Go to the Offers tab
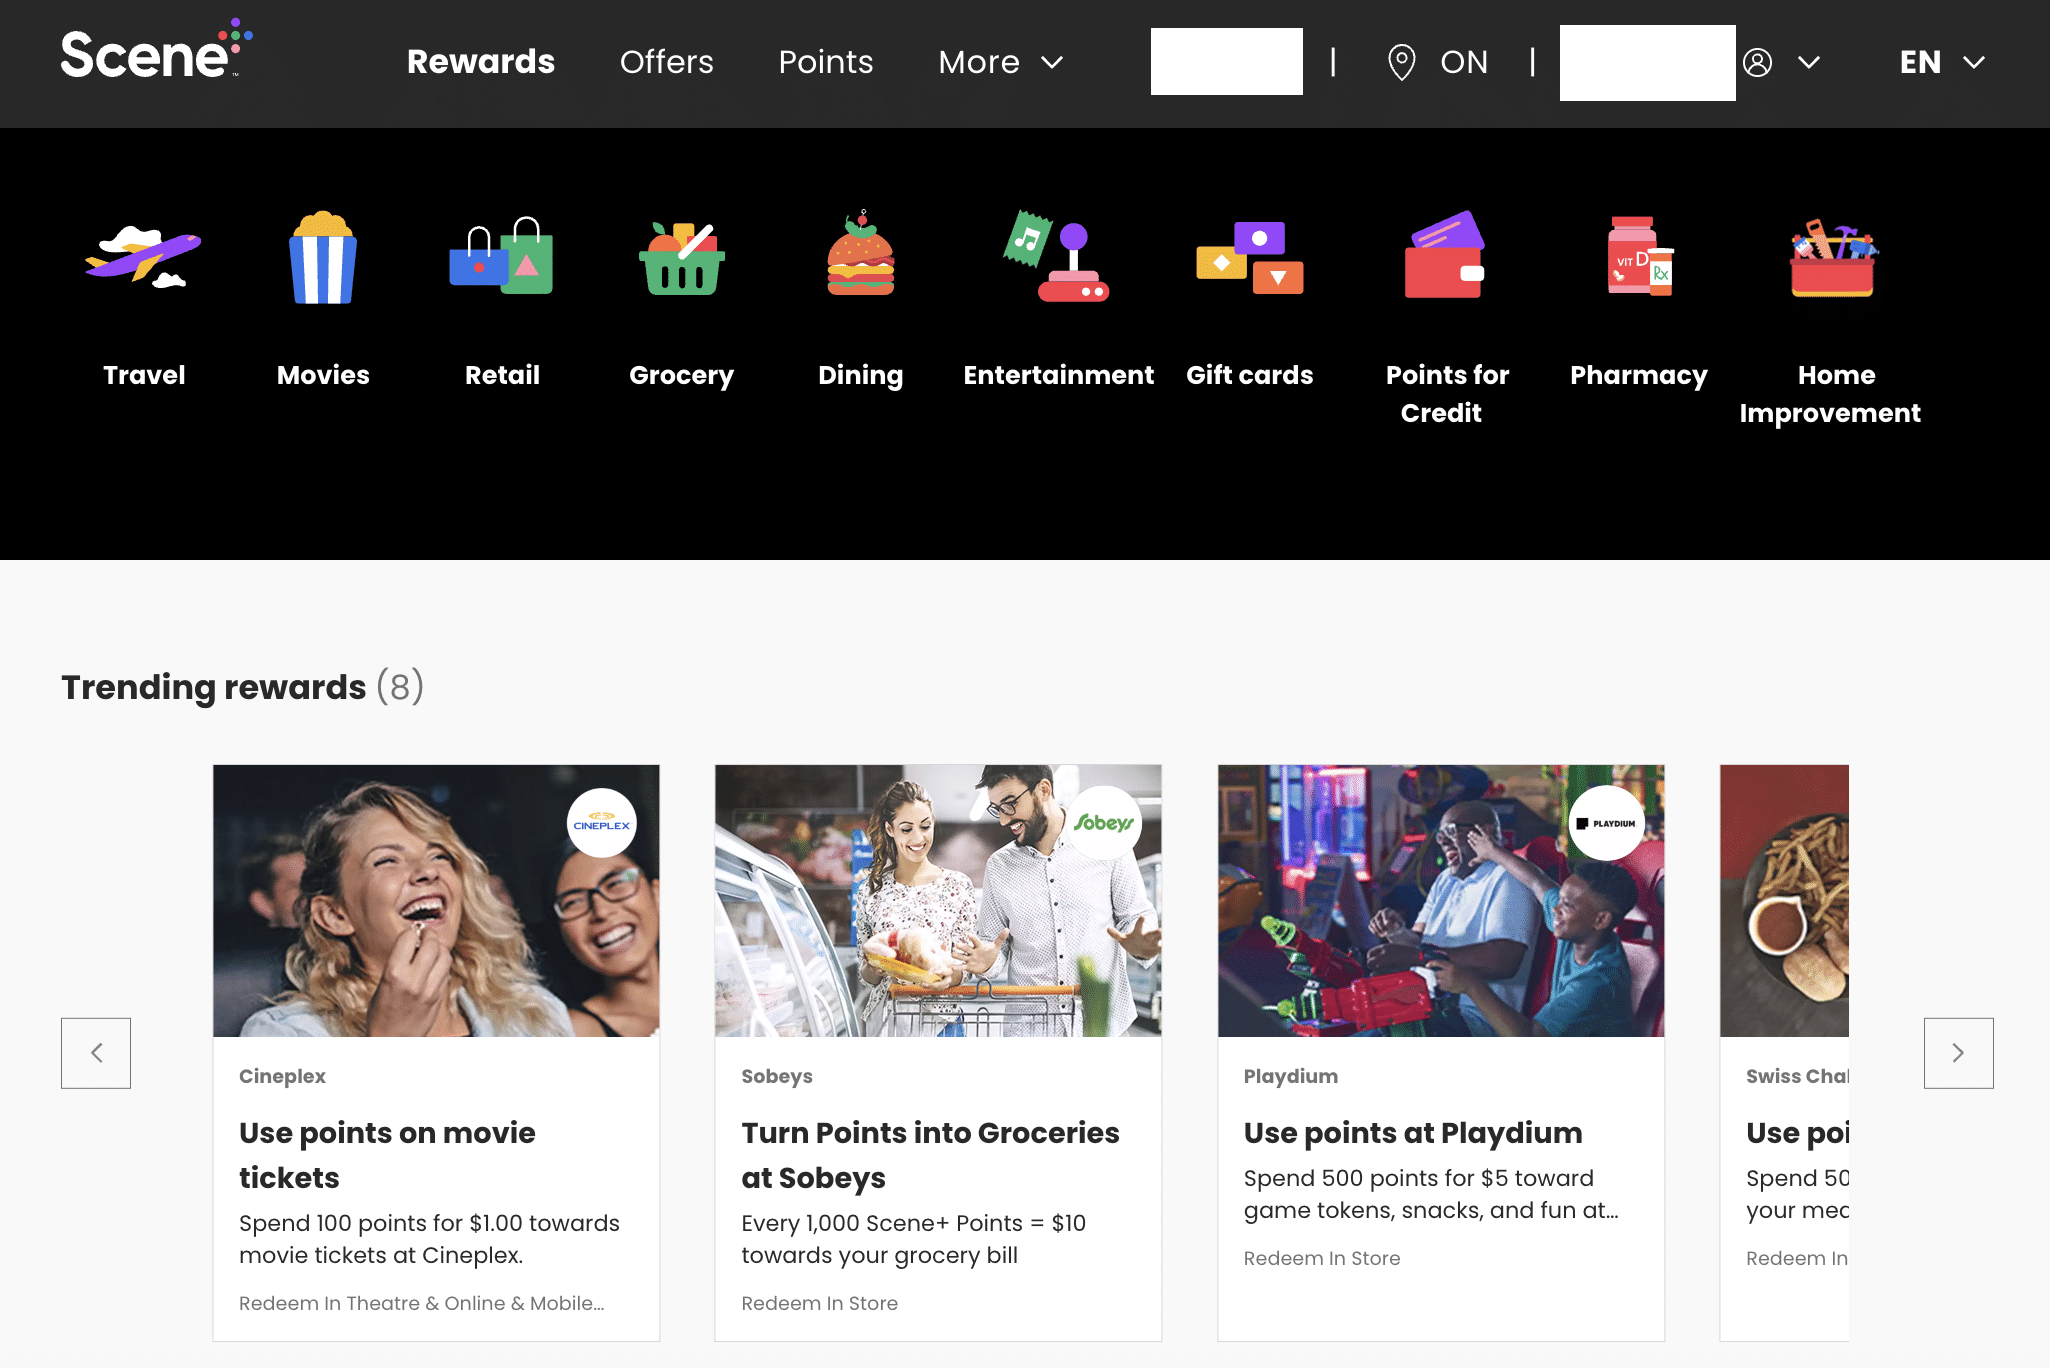The image size is (2050, 1368). 666,62
